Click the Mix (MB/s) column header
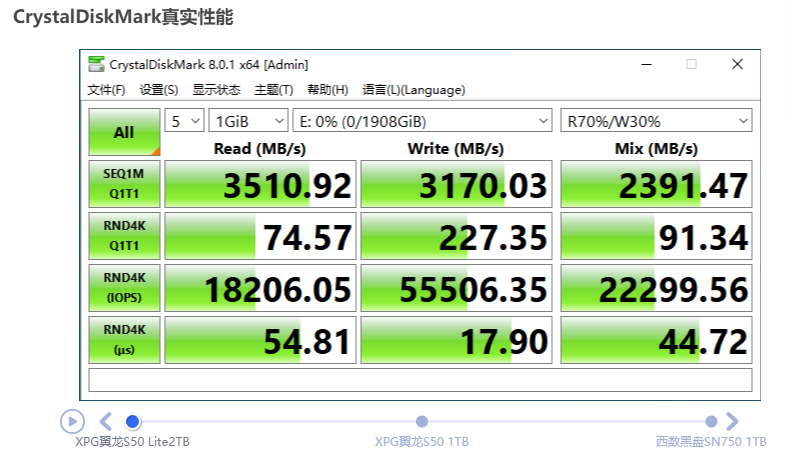This screenshot has height=462, width=789. 656,149
